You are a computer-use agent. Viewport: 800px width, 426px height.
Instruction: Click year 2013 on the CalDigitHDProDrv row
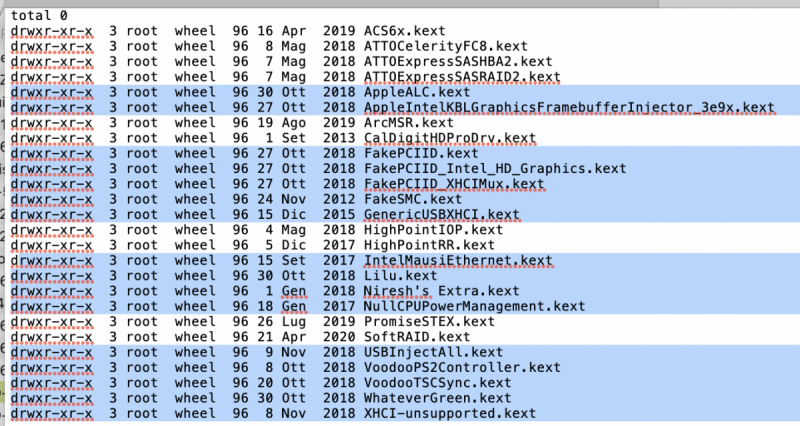pyautogui.click(x=339, y=138)
